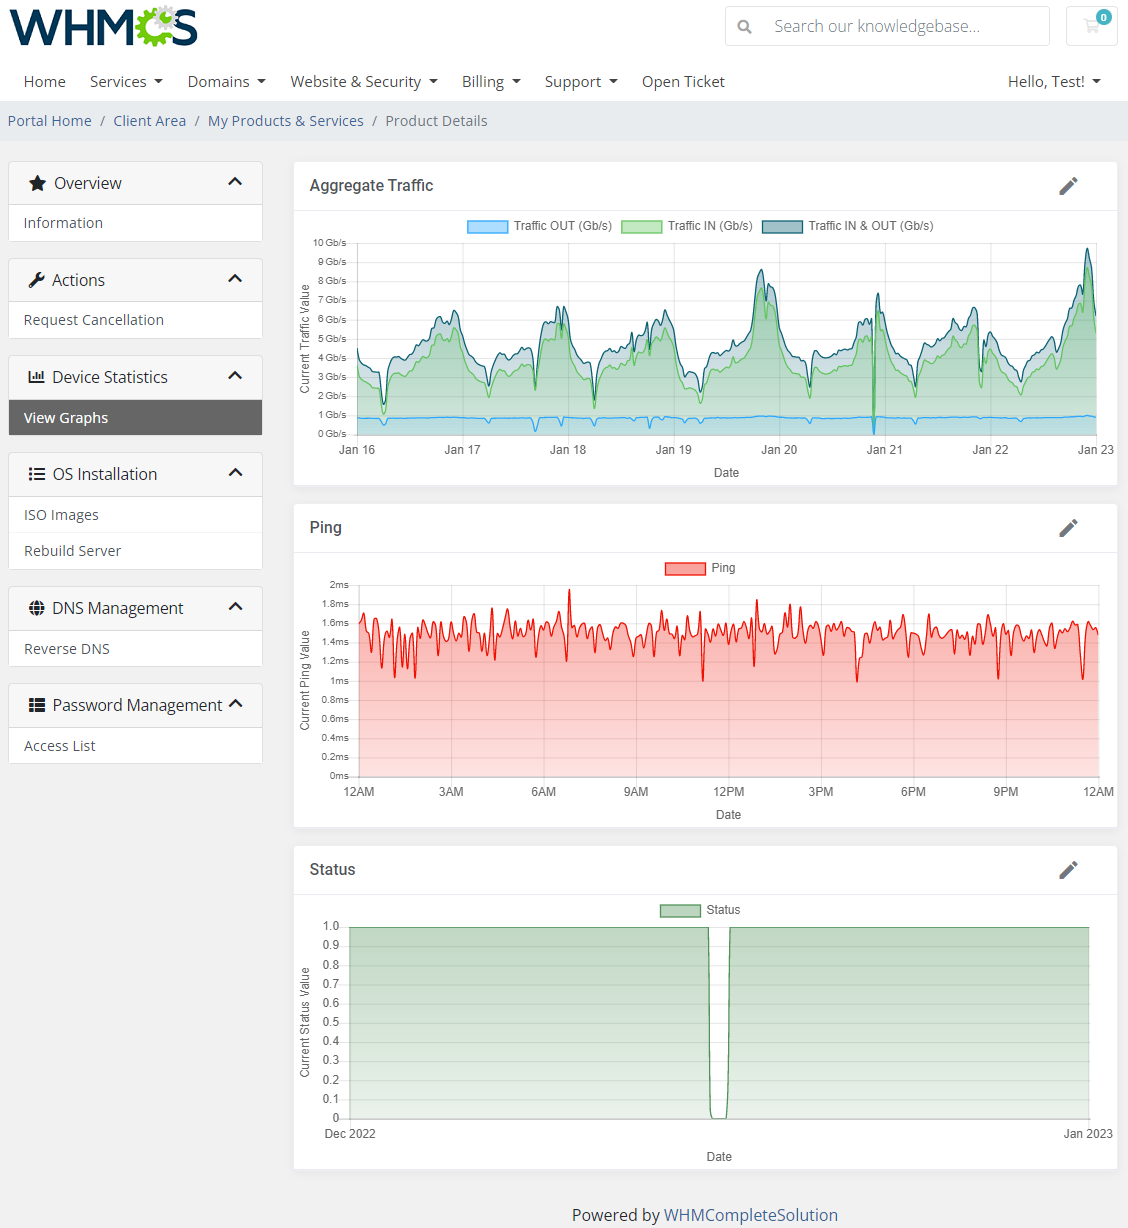Select Open Ticket in the navigation
1128x1228 pixels.
pyautogui.click(x=683, y=81)
